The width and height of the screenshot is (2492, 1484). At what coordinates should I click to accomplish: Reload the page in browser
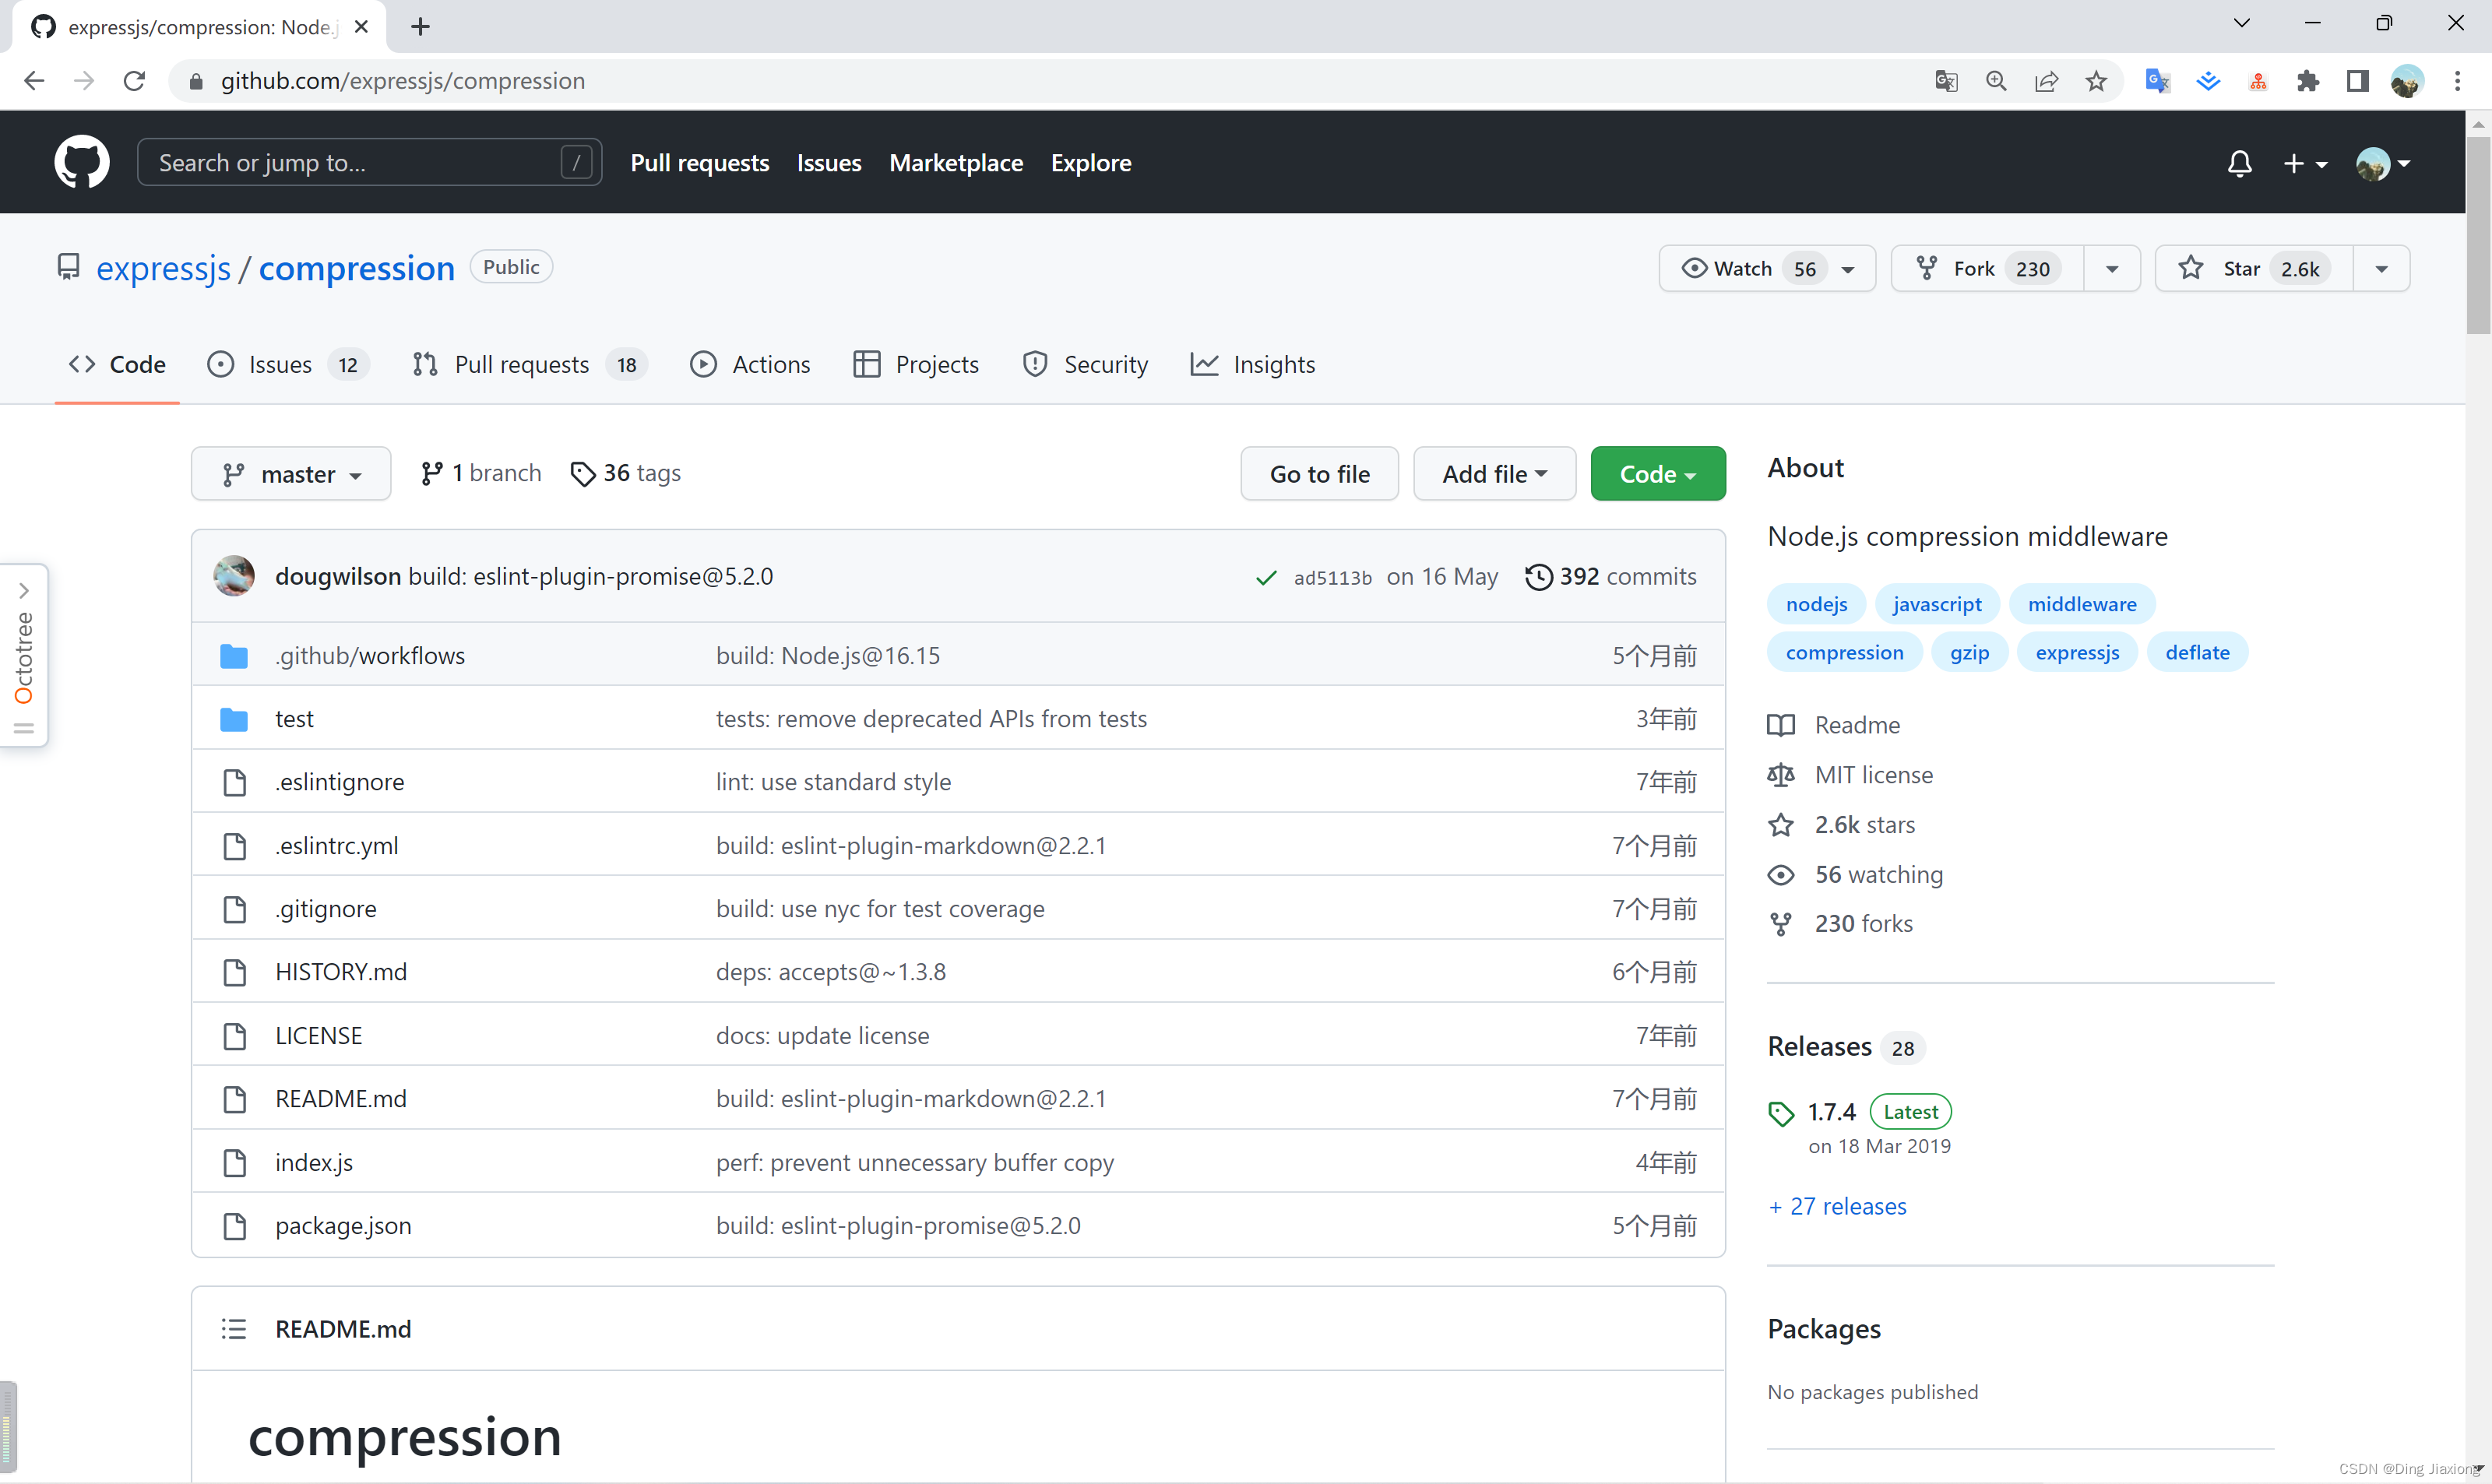(x=134, y=81)
